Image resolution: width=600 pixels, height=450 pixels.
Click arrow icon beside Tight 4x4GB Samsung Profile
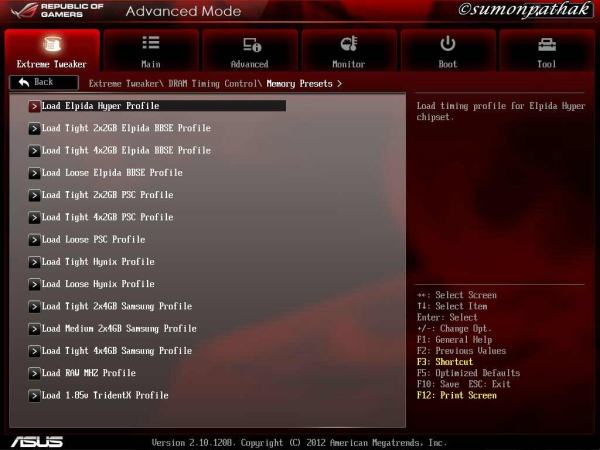pos(34,351)
